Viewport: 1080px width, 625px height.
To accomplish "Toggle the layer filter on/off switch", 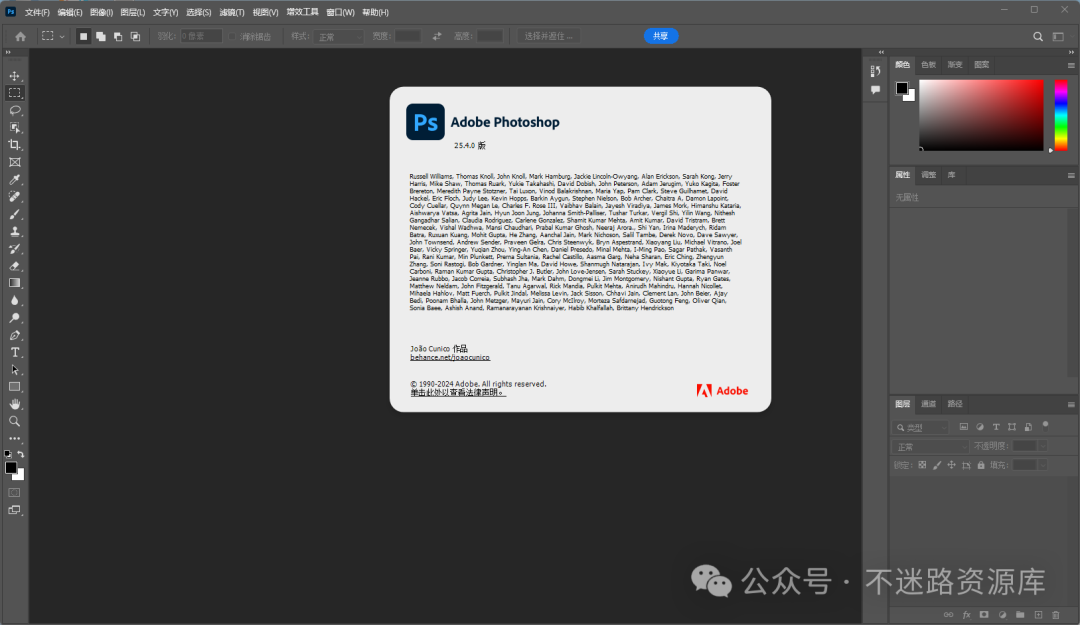I will [1046, 424].
